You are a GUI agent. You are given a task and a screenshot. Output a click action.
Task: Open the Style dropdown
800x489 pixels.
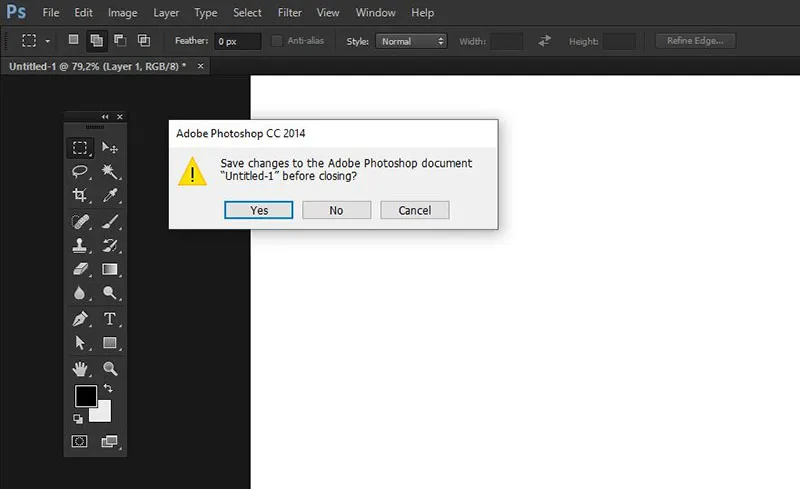click(411, 41)
